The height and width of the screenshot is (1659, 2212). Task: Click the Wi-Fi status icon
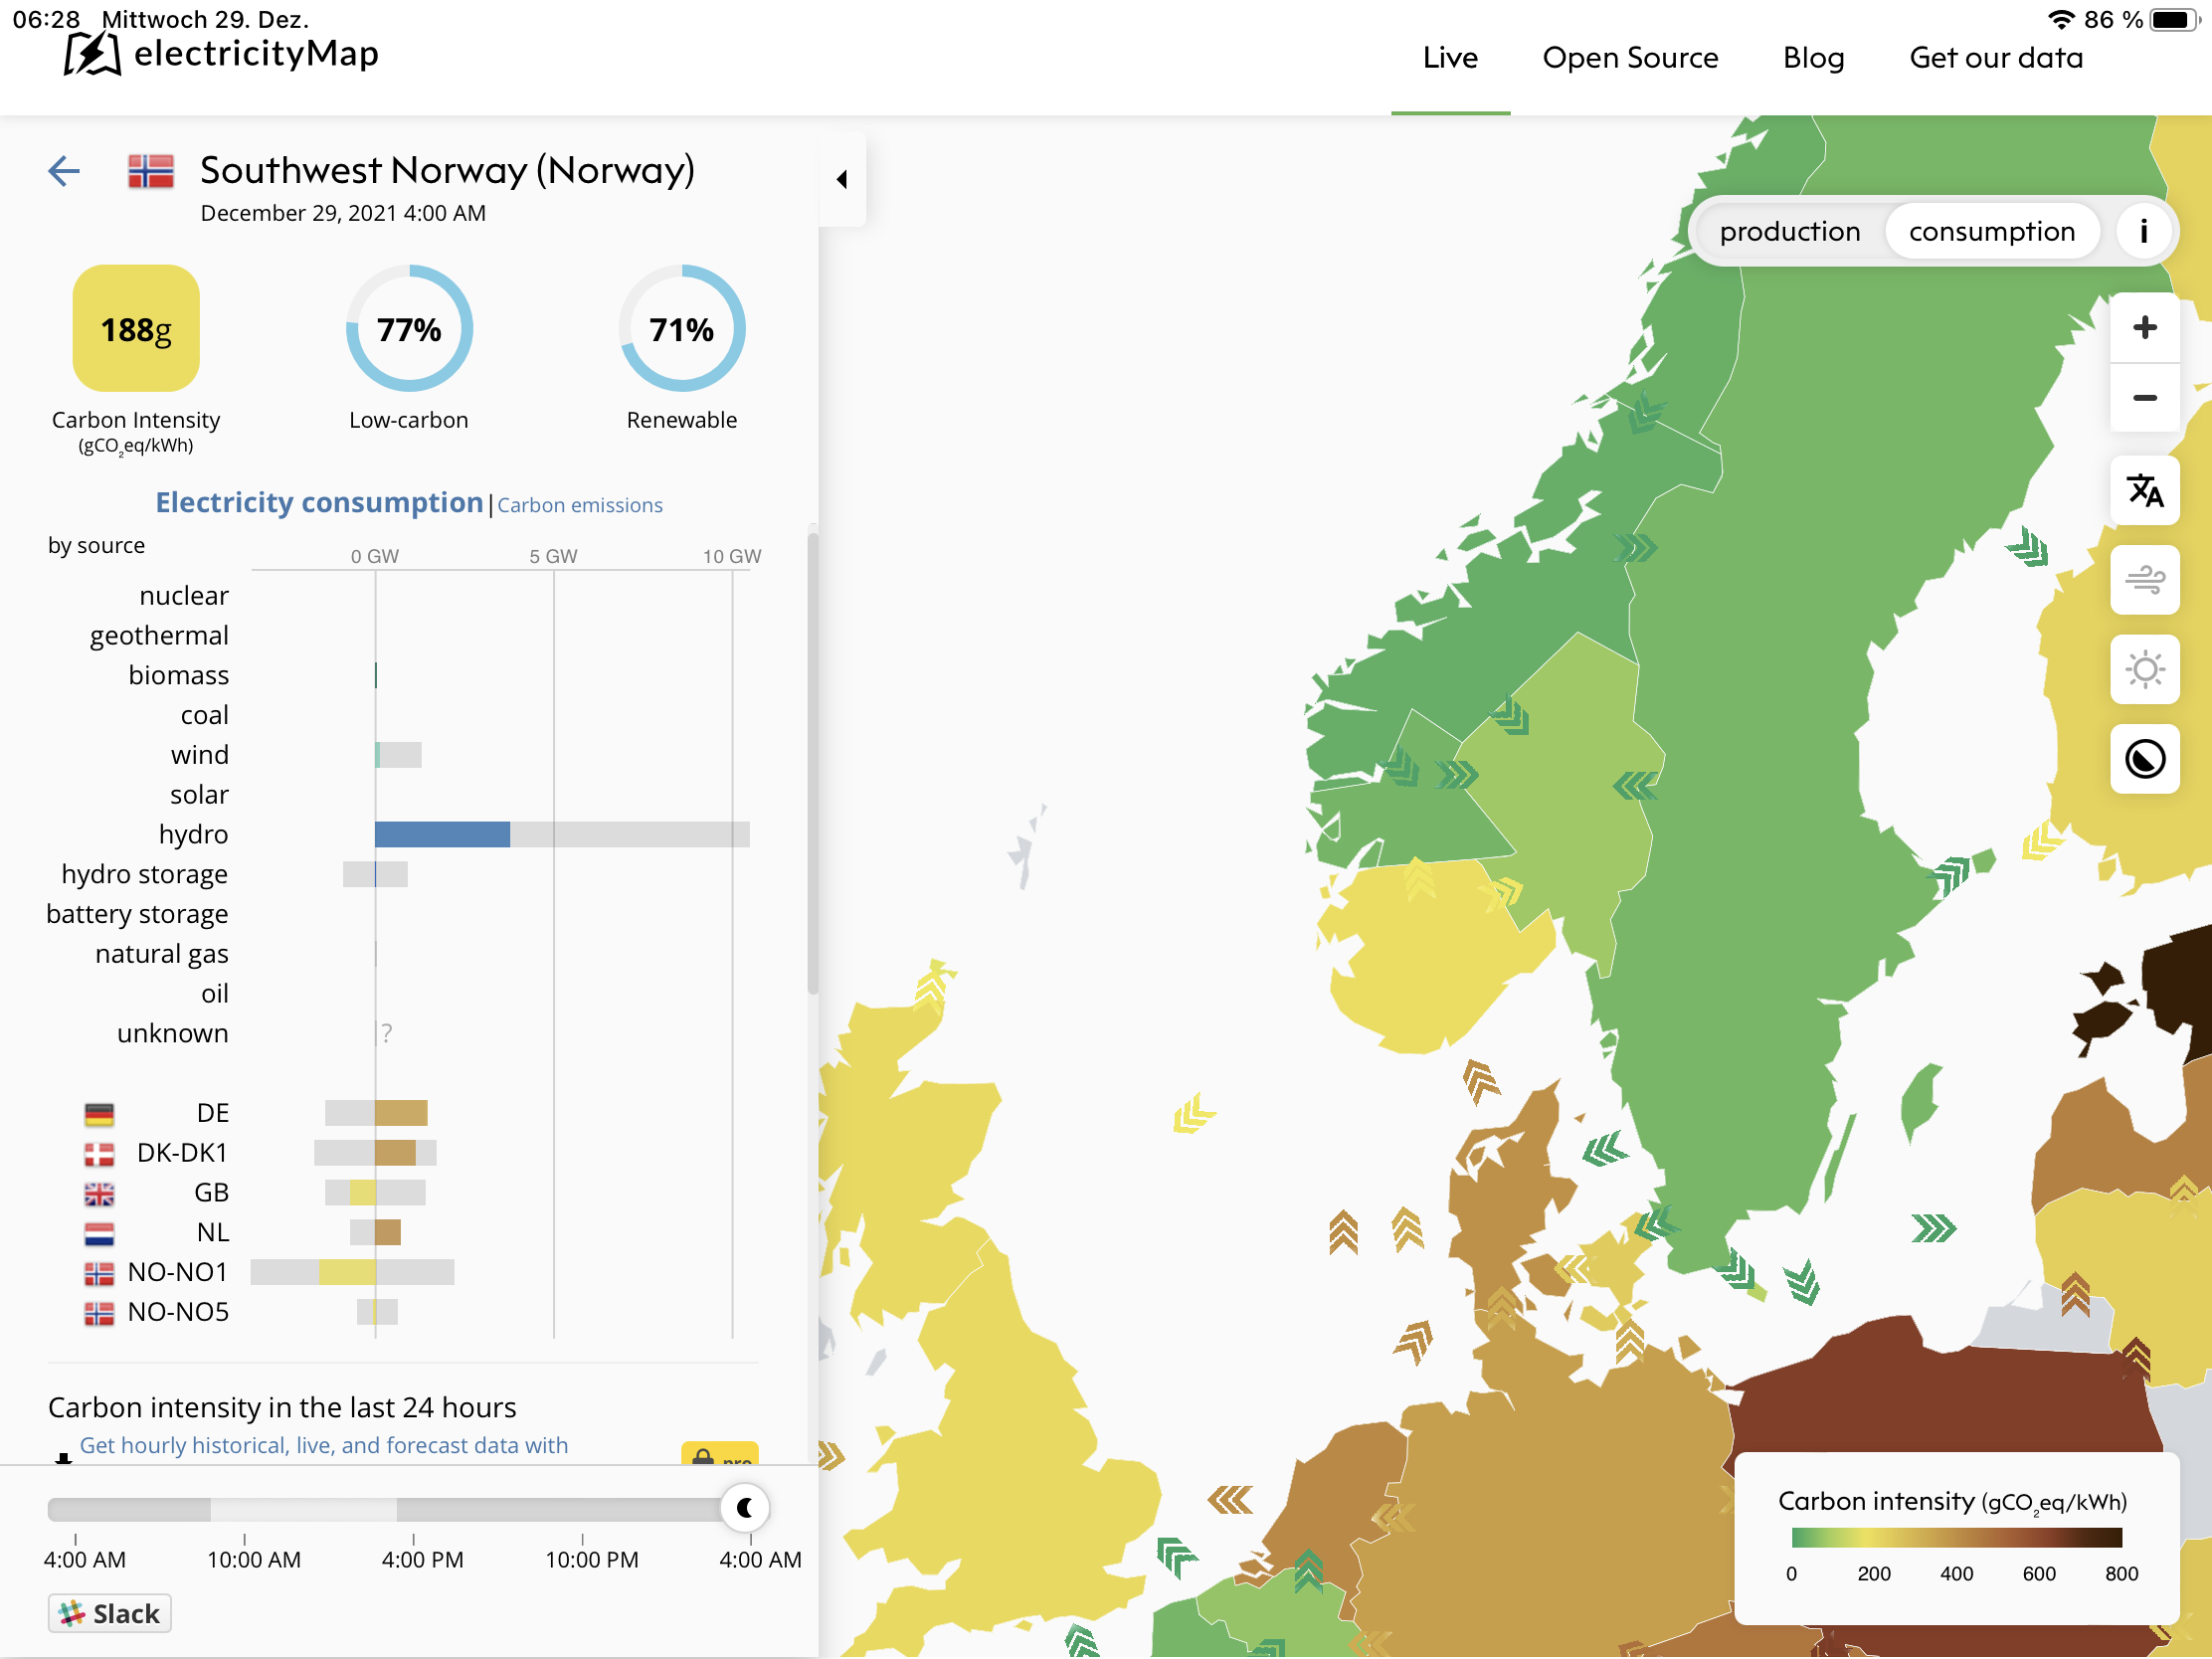tap(2060, 19)
